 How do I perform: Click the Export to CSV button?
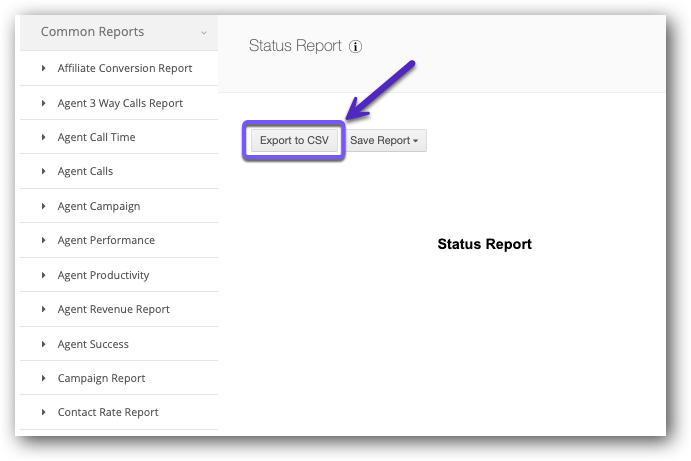click(x=294, y=140)
